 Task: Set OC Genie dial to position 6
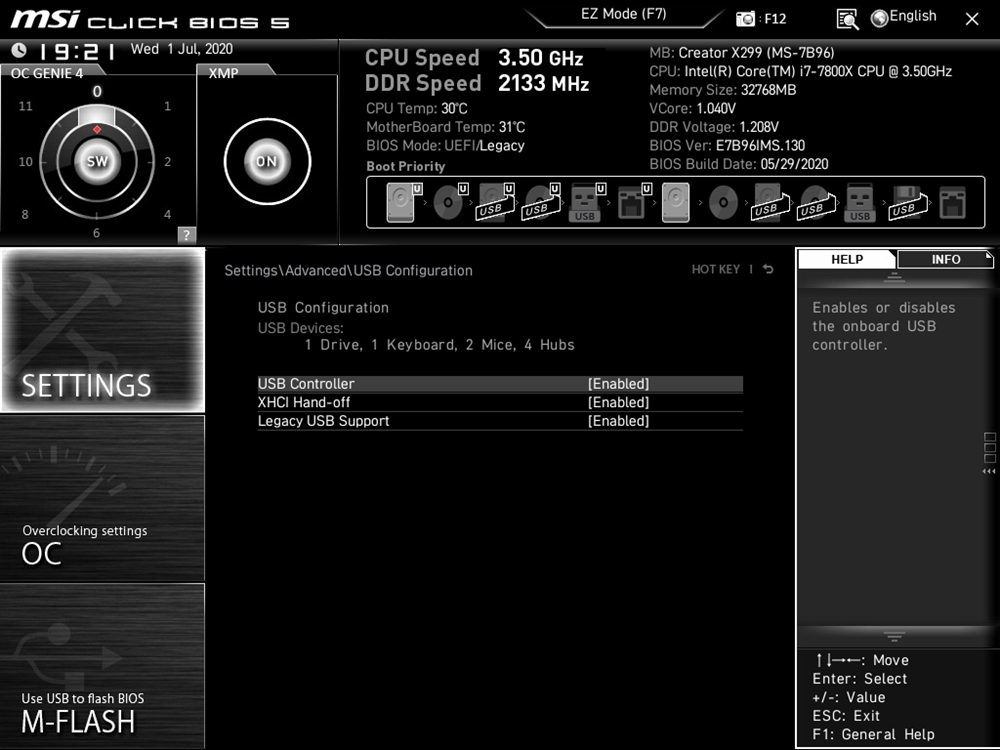coord(96,233)
